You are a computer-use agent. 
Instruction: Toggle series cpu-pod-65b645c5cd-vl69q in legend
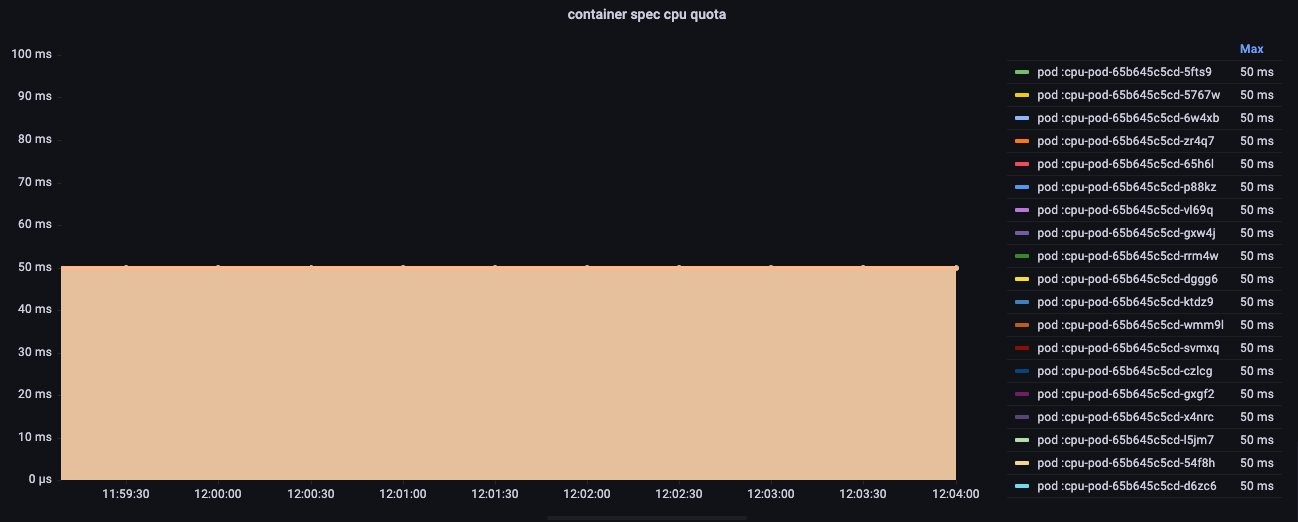[x=1125, y=210]
